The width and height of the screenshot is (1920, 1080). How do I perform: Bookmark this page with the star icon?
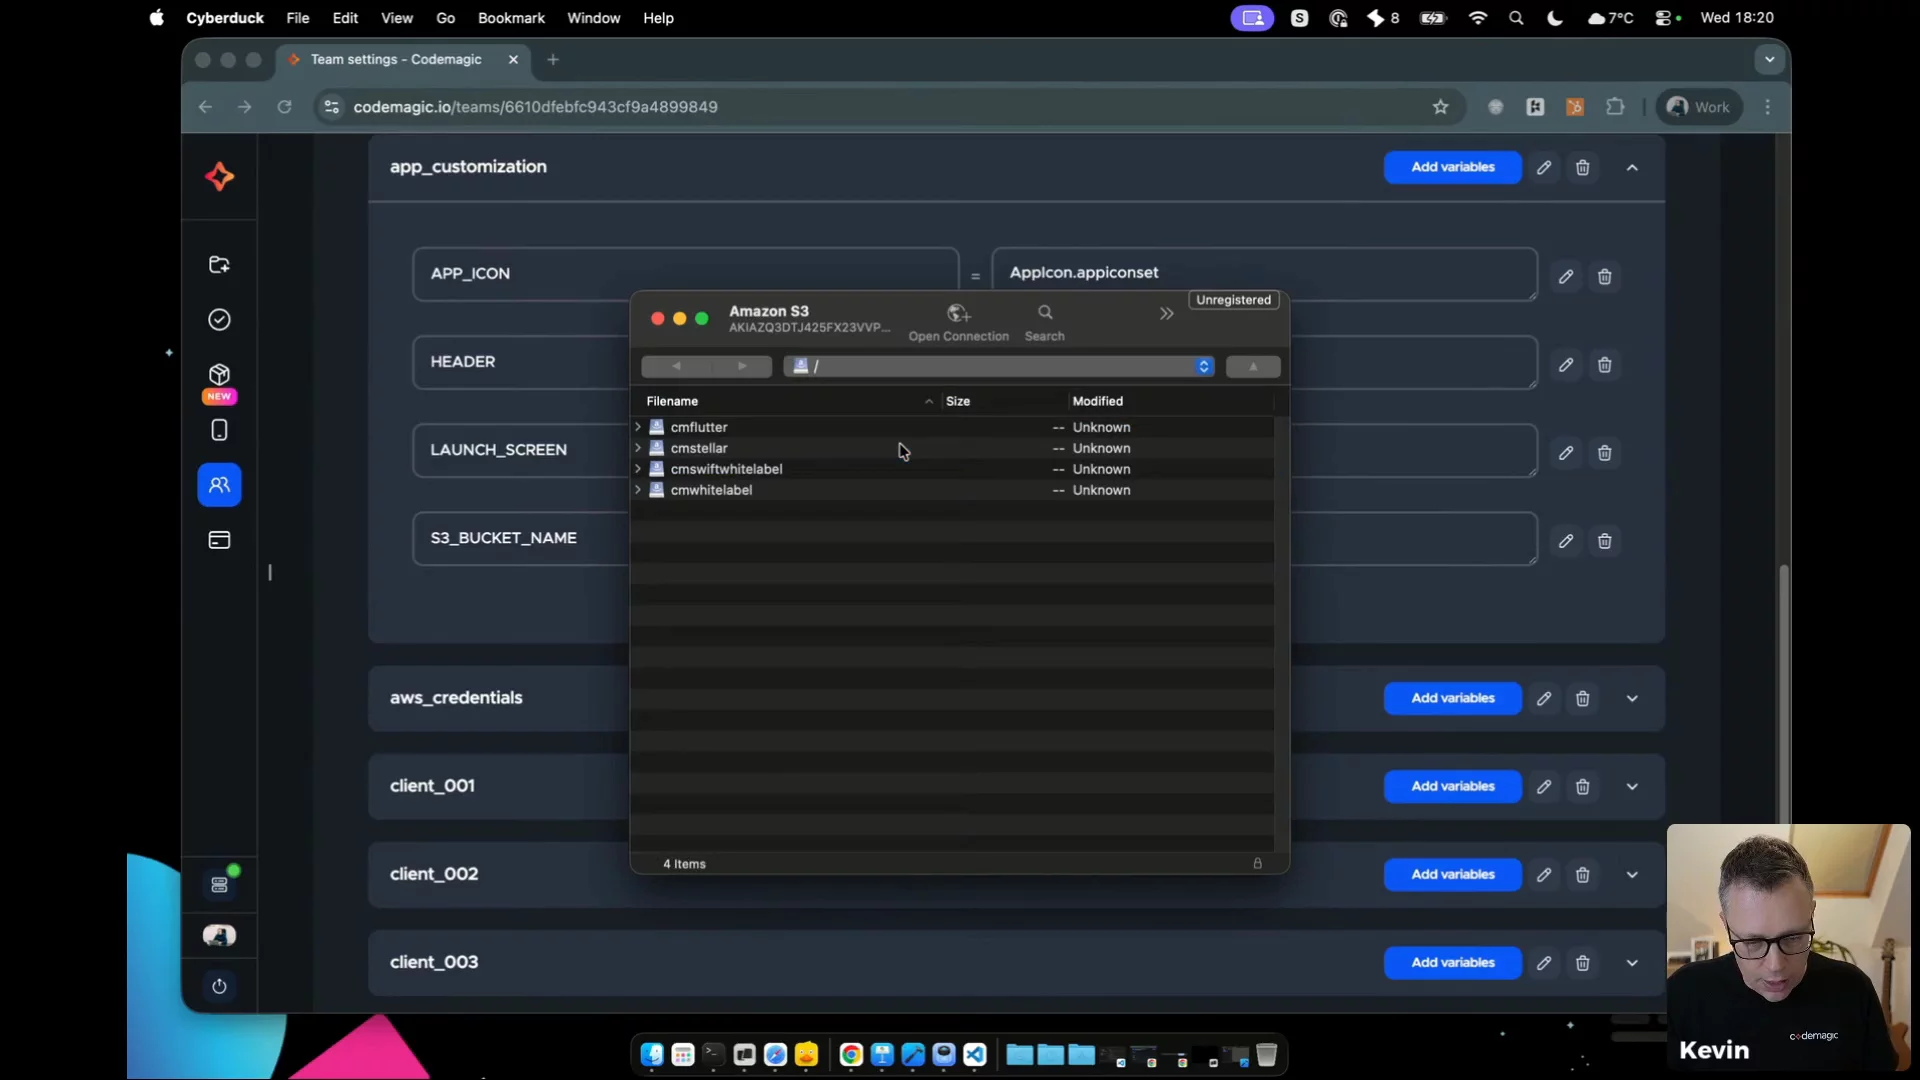click(1440, 107)
